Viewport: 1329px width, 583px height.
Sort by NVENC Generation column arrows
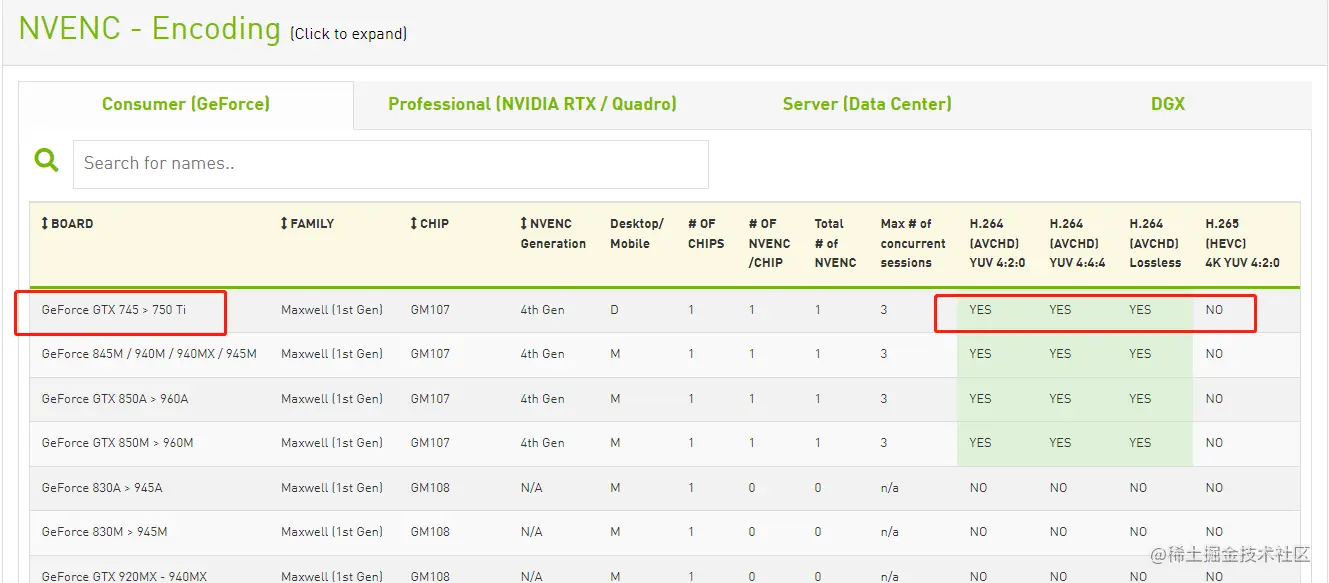point(524,224)
